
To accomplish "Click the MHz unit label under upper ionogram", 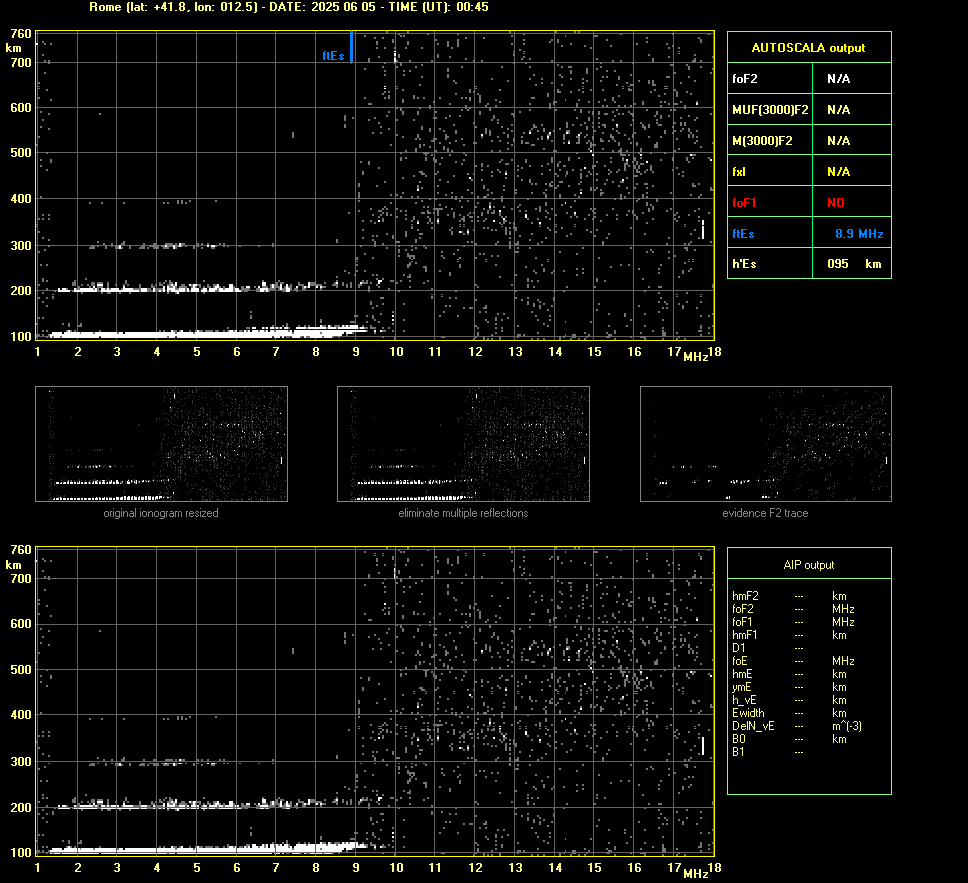I will point(696,357).
